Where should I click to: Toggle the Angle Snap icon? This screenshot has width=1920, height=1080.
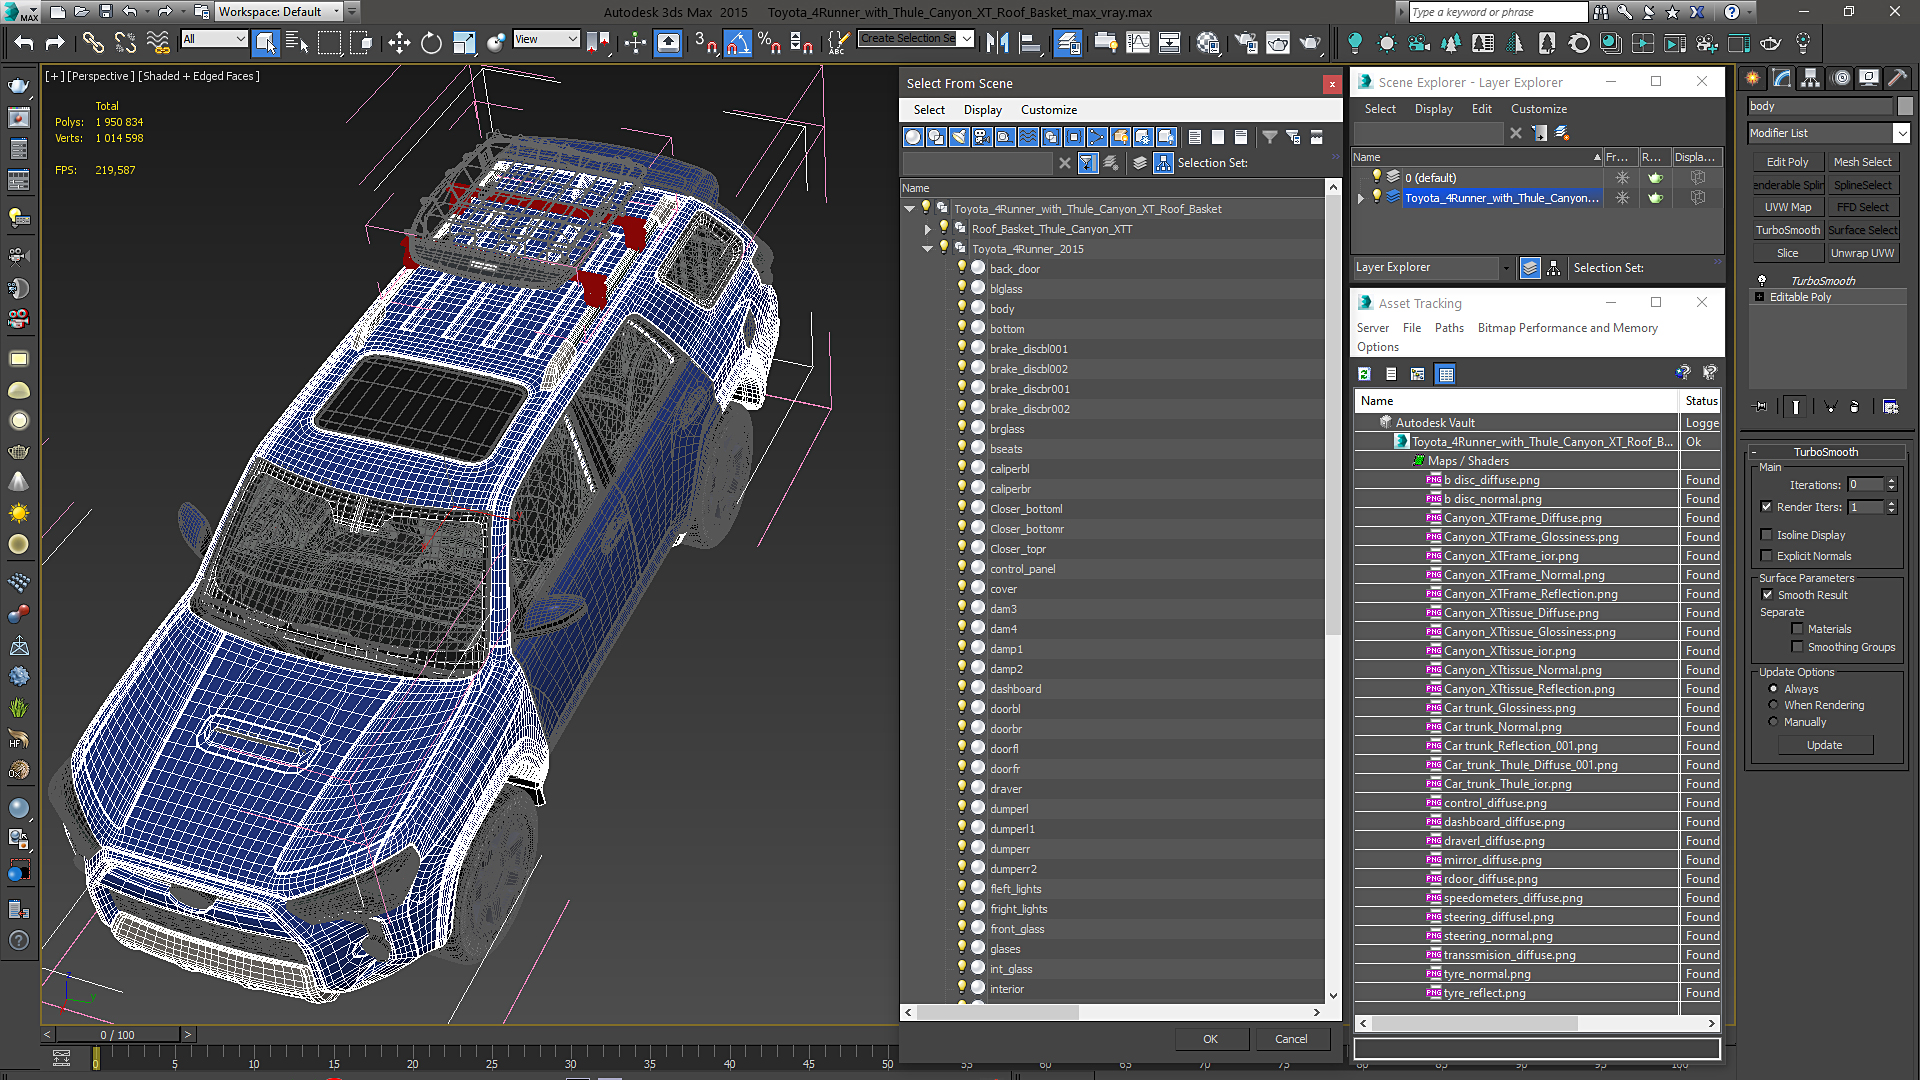738,42
